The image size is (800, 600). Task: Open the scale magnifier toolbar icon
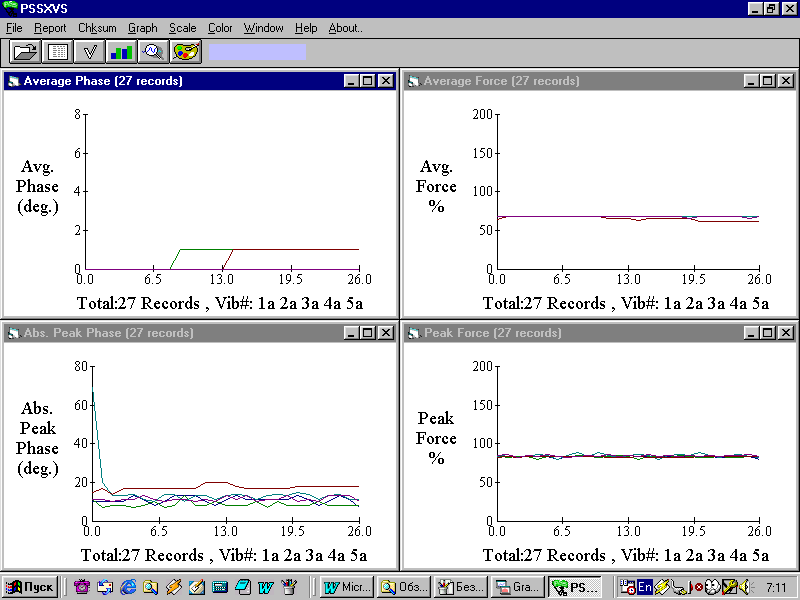coord(153,52)
